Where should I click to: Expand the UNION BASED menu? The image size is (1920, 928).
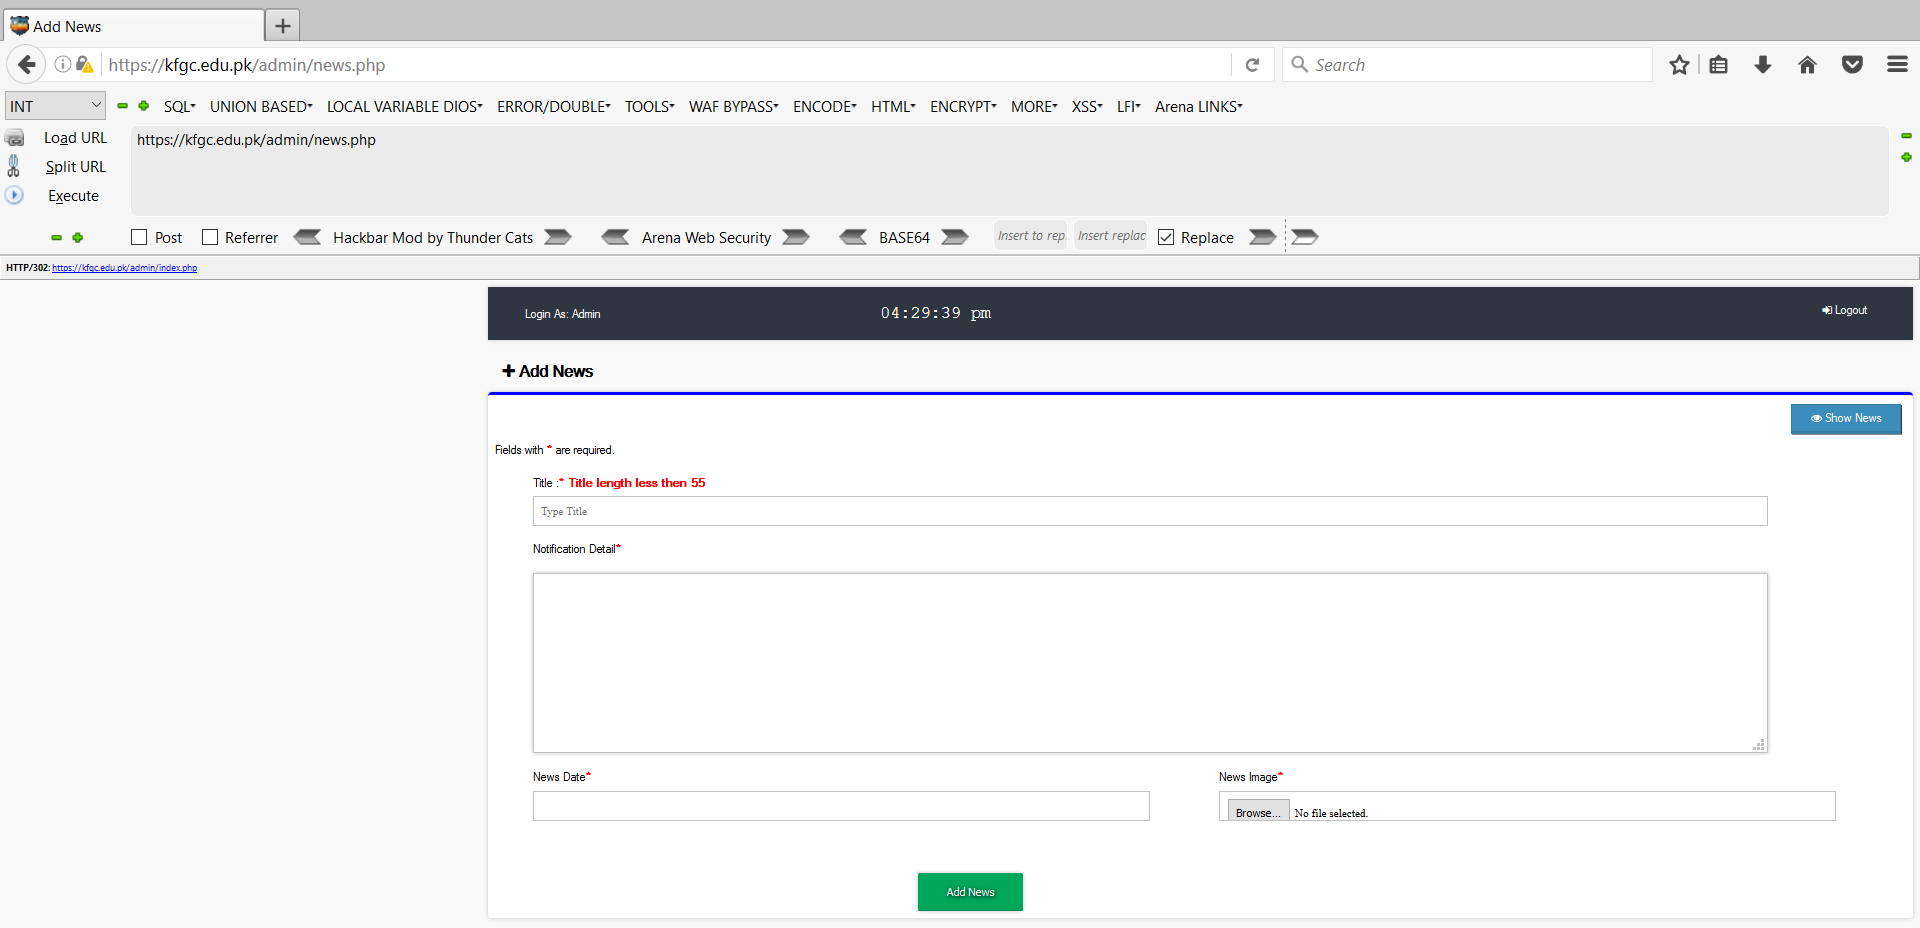click(x=261, y=106)
